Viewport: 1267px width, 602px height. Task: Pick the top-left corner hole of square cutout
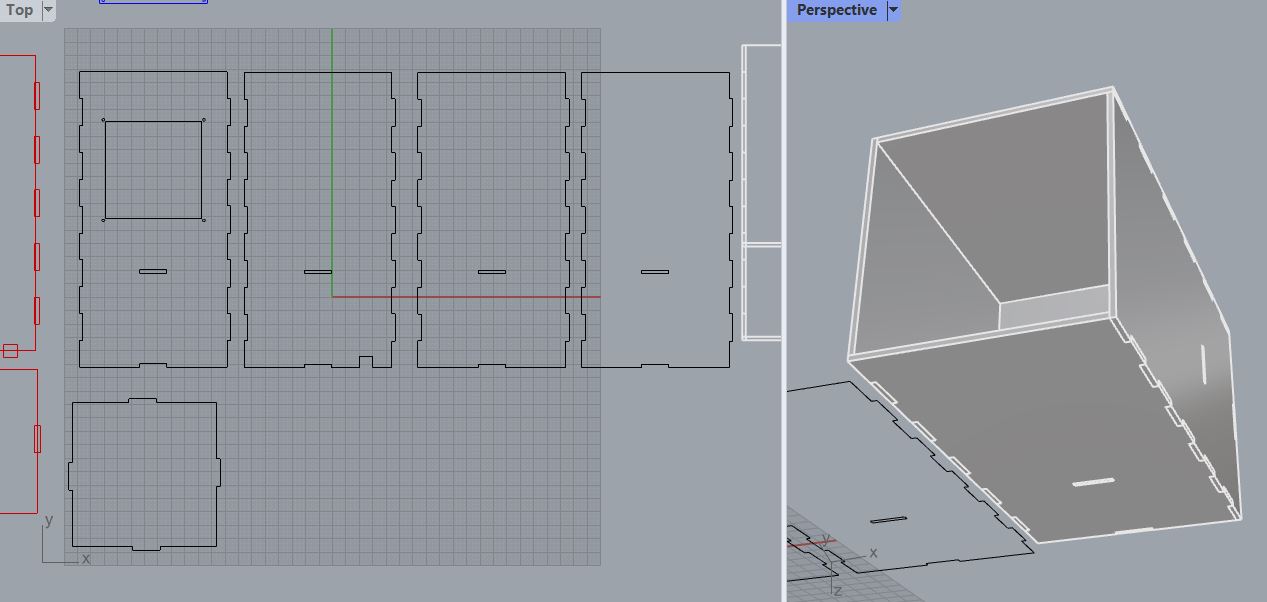103,121
